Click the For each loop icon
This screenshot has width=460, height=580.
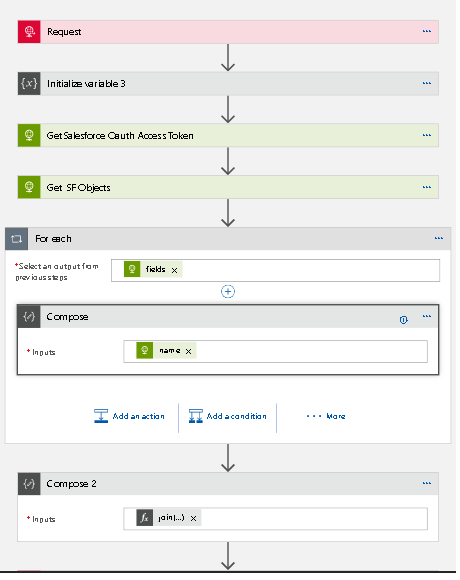click(x=17, y=239)
